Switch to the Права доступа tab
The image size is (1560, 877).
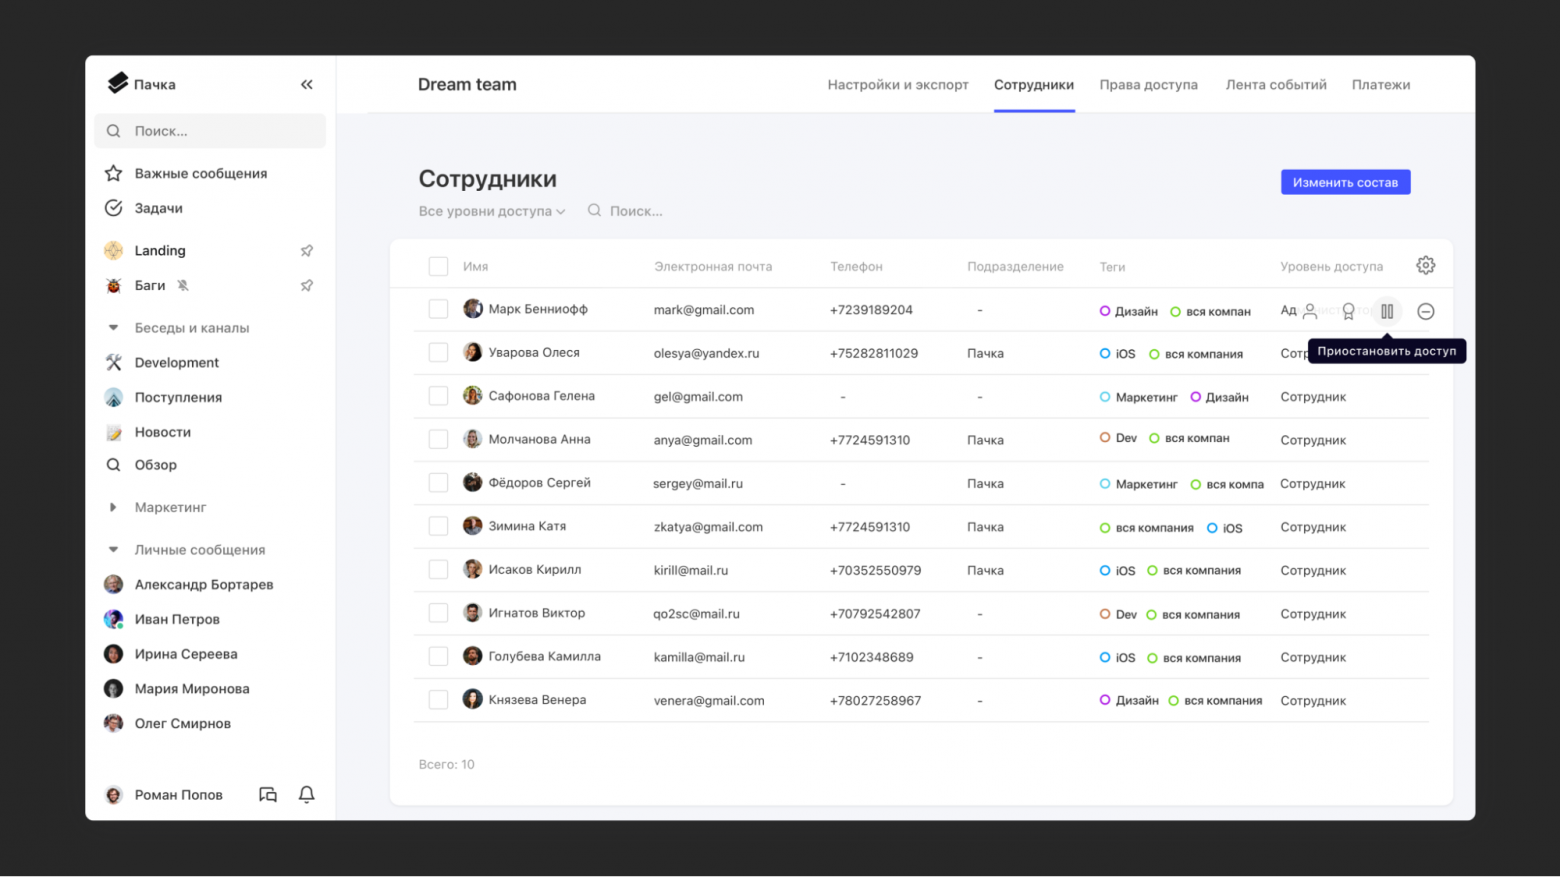point(1148,85)
